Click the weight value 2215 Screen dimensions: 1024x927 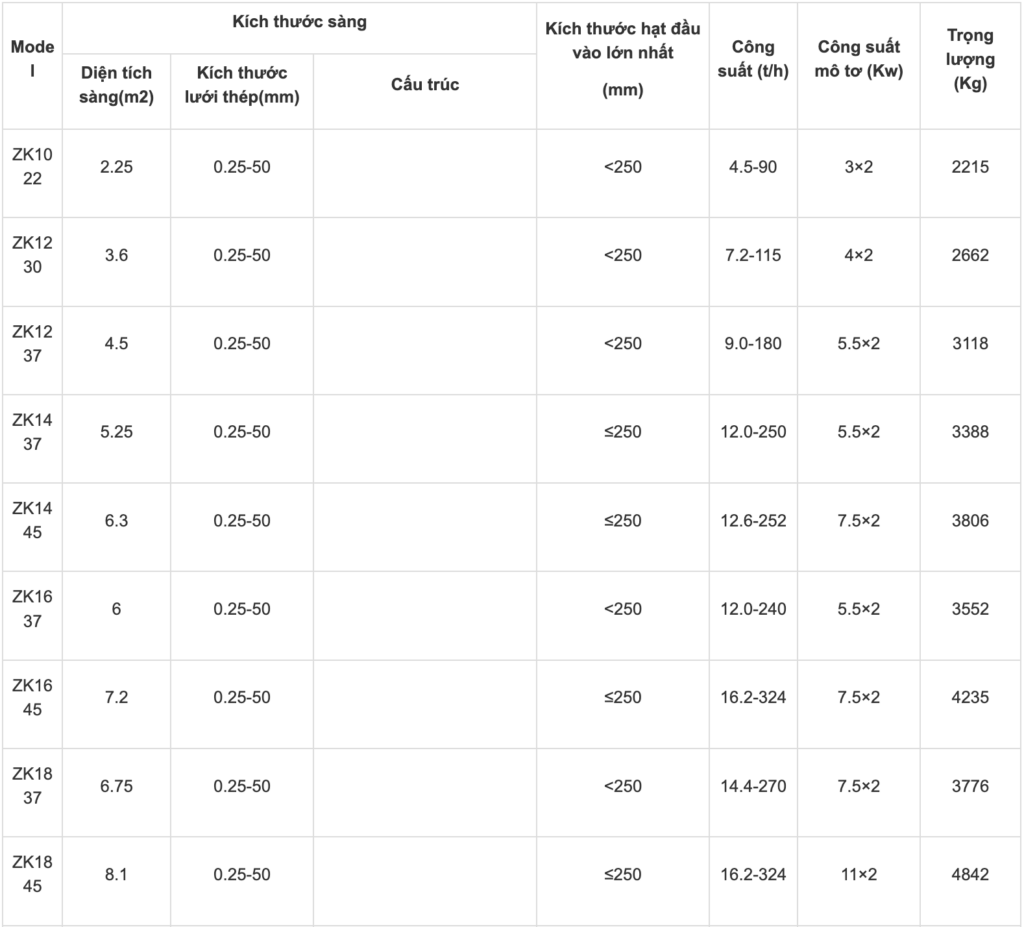click(x=970, y=167)
